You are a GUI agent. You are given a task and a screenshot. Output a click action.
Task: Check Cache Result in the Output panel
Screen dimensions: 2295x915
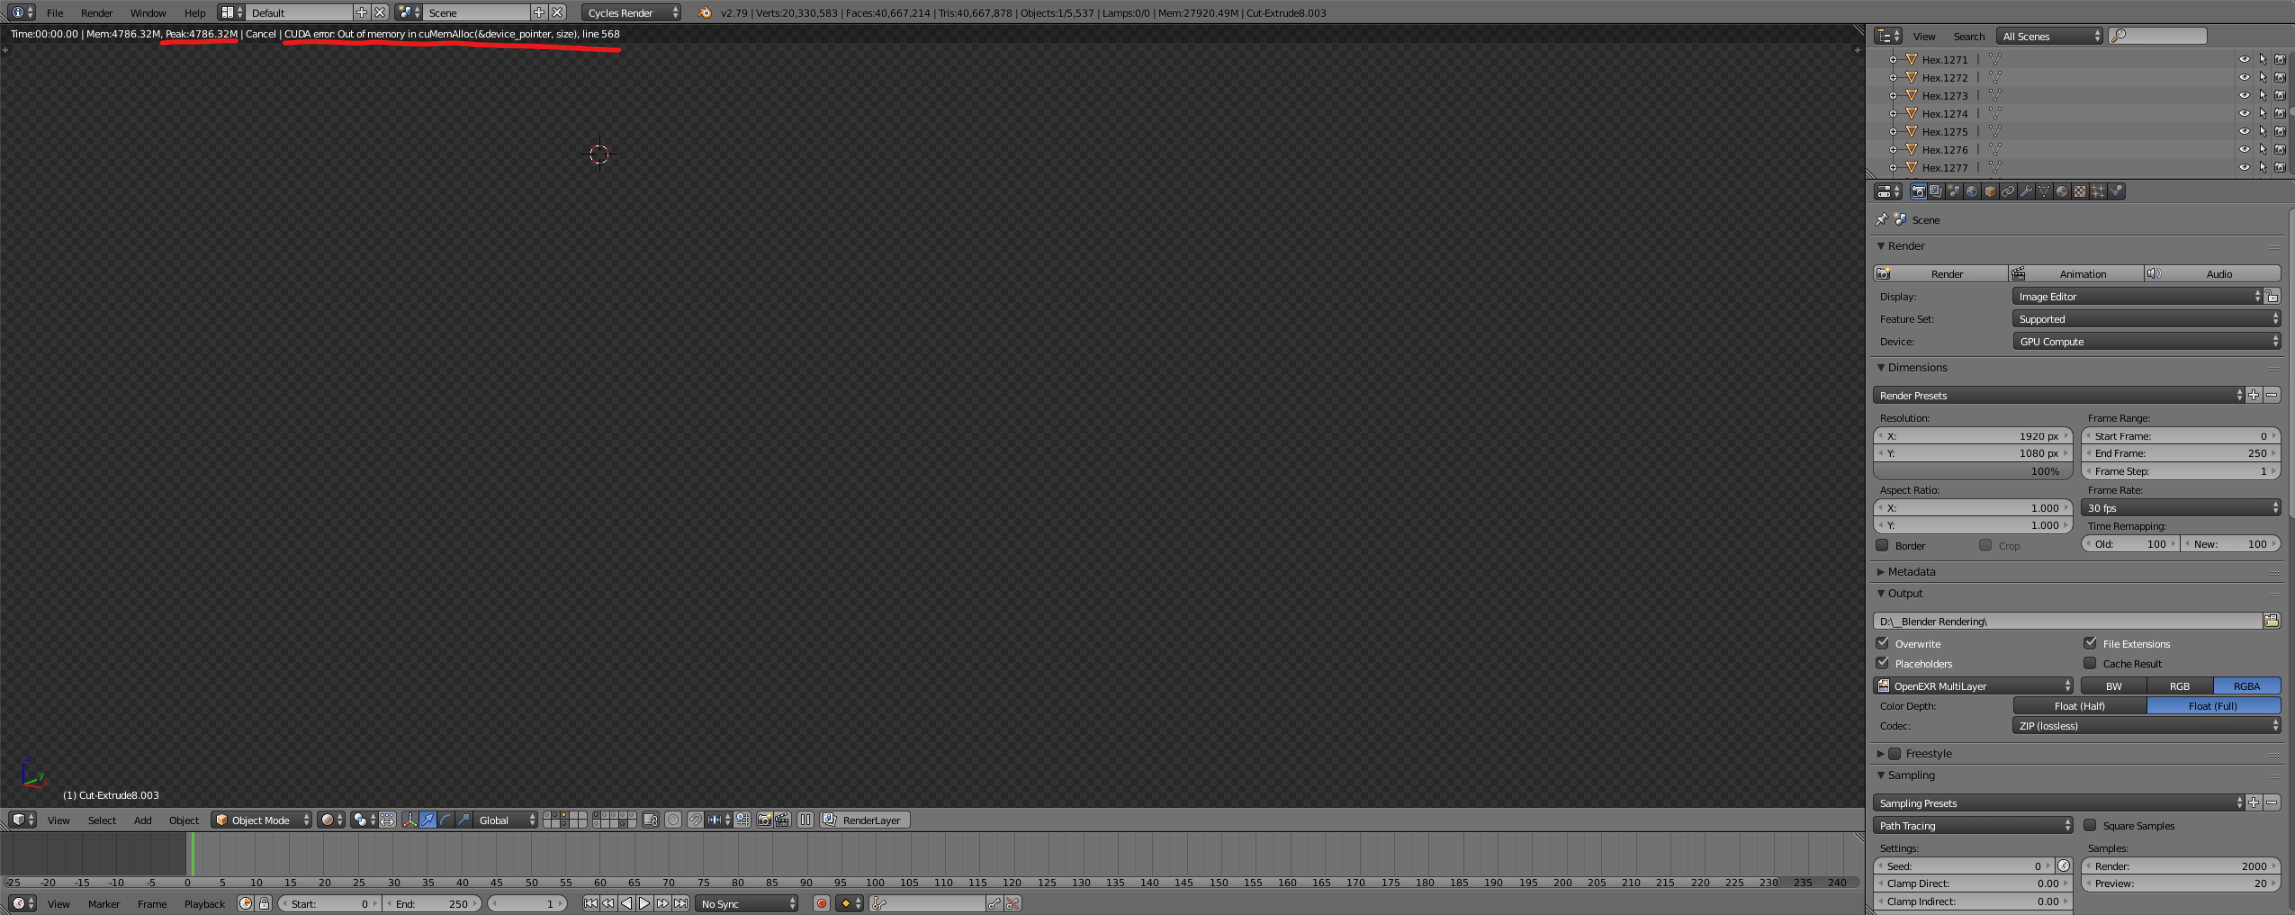2090,663
